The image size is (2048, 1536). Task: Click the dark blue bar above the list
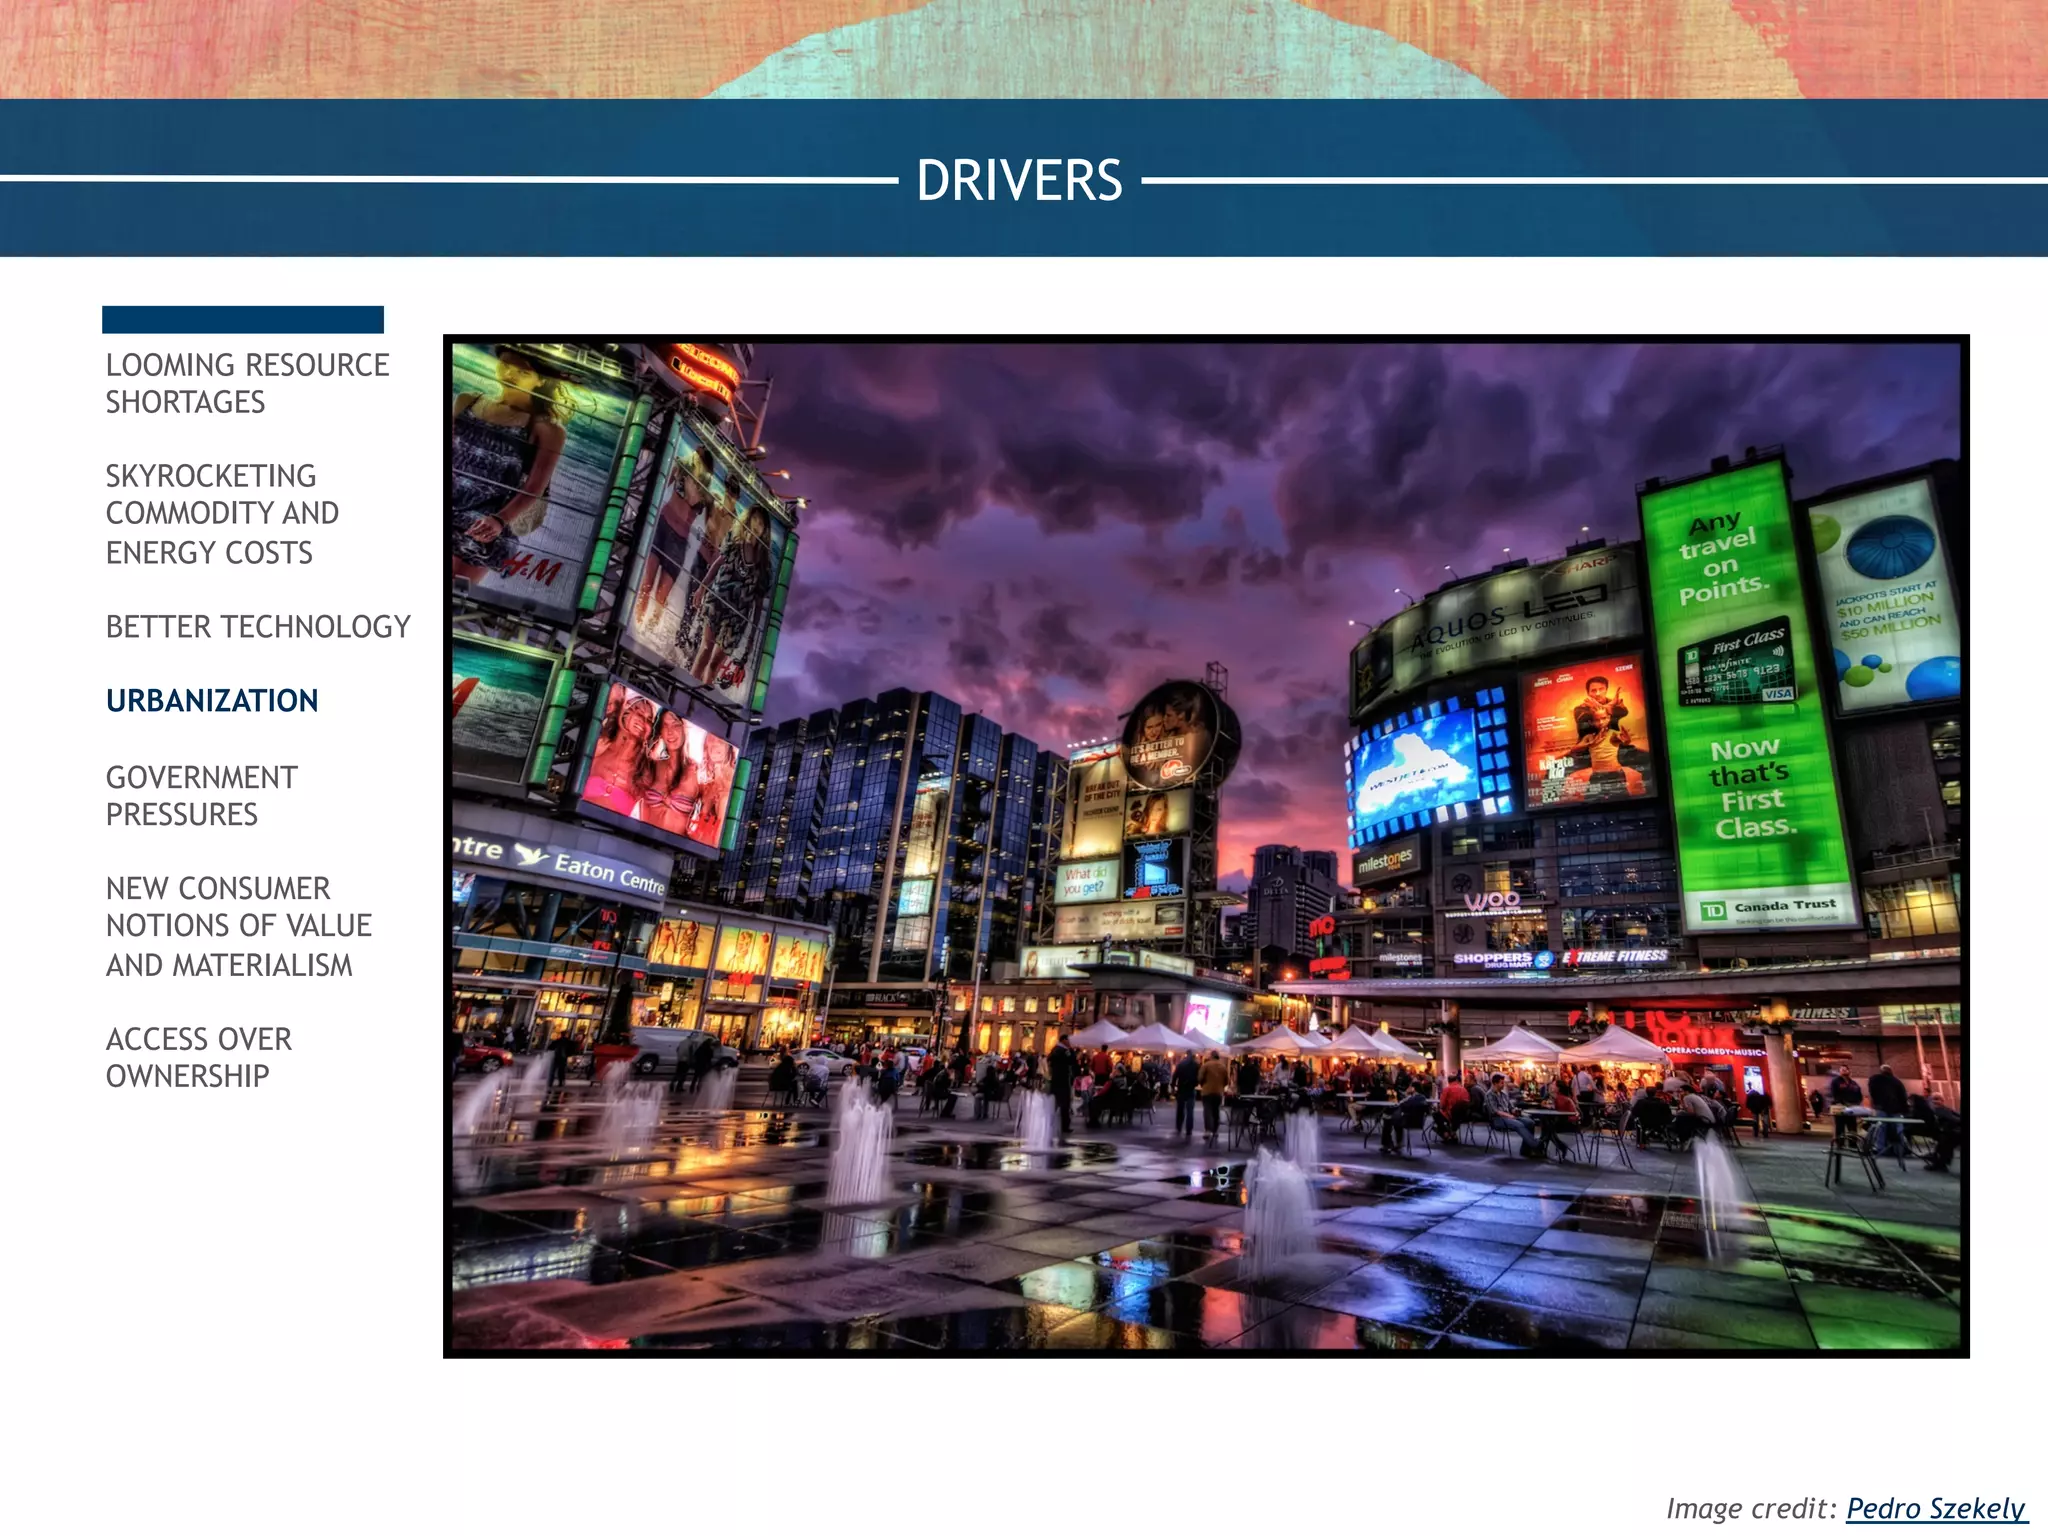[x=243, y=319]
